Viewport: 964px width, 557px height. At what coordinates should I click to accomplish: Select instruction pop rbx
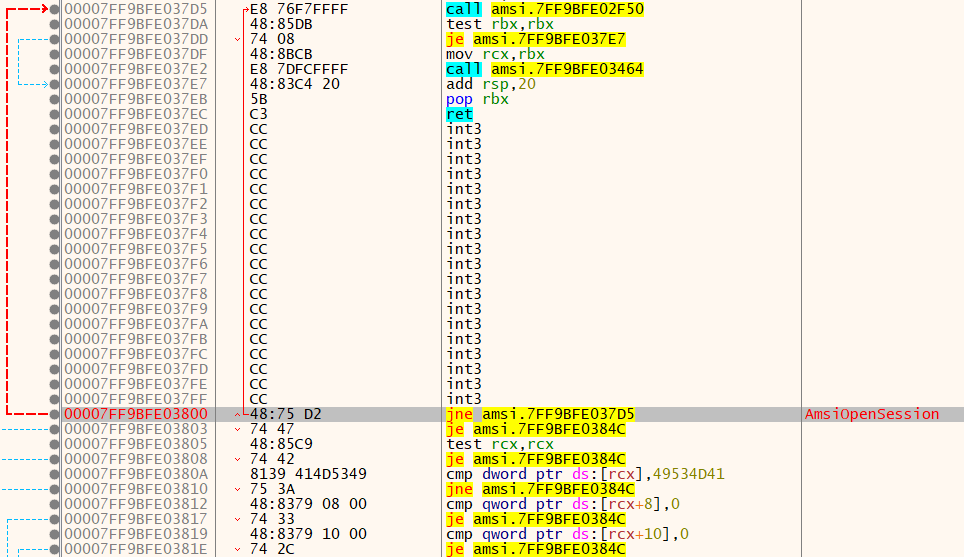477,99
